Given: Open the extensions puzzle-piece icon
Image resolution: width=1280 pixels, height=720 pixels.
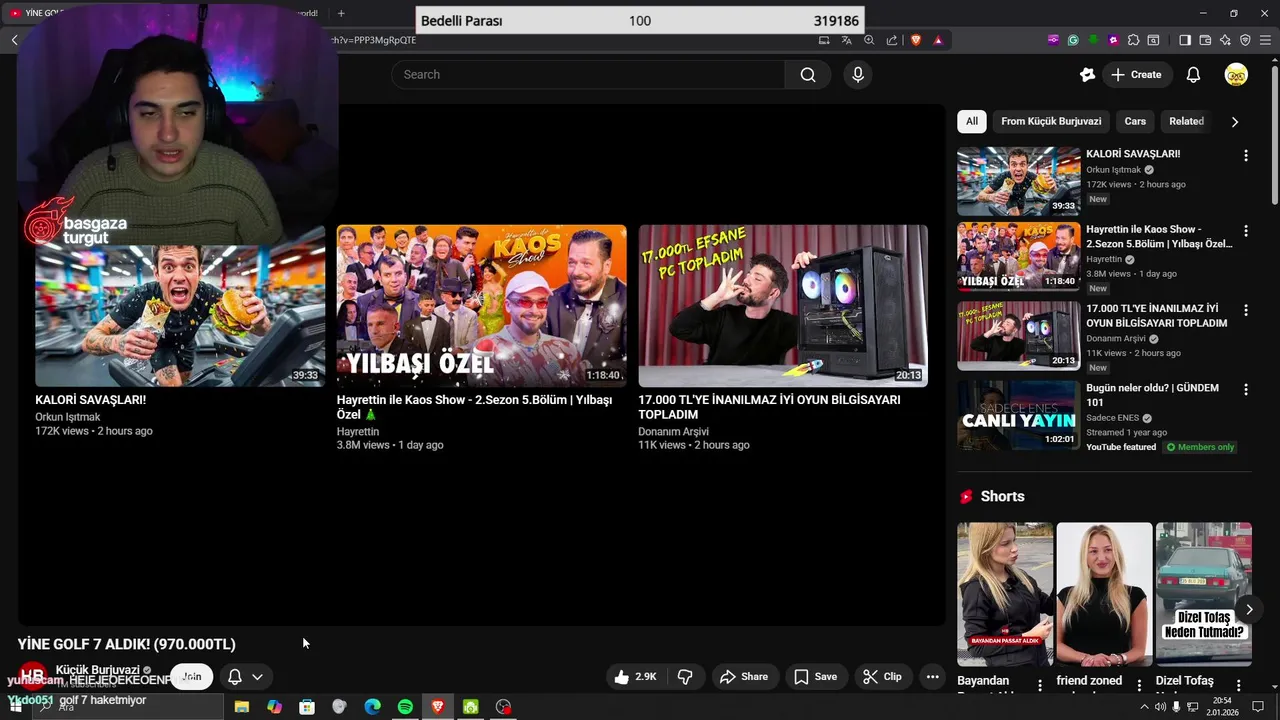Looking at the screenshot, I should point(1133,40).
